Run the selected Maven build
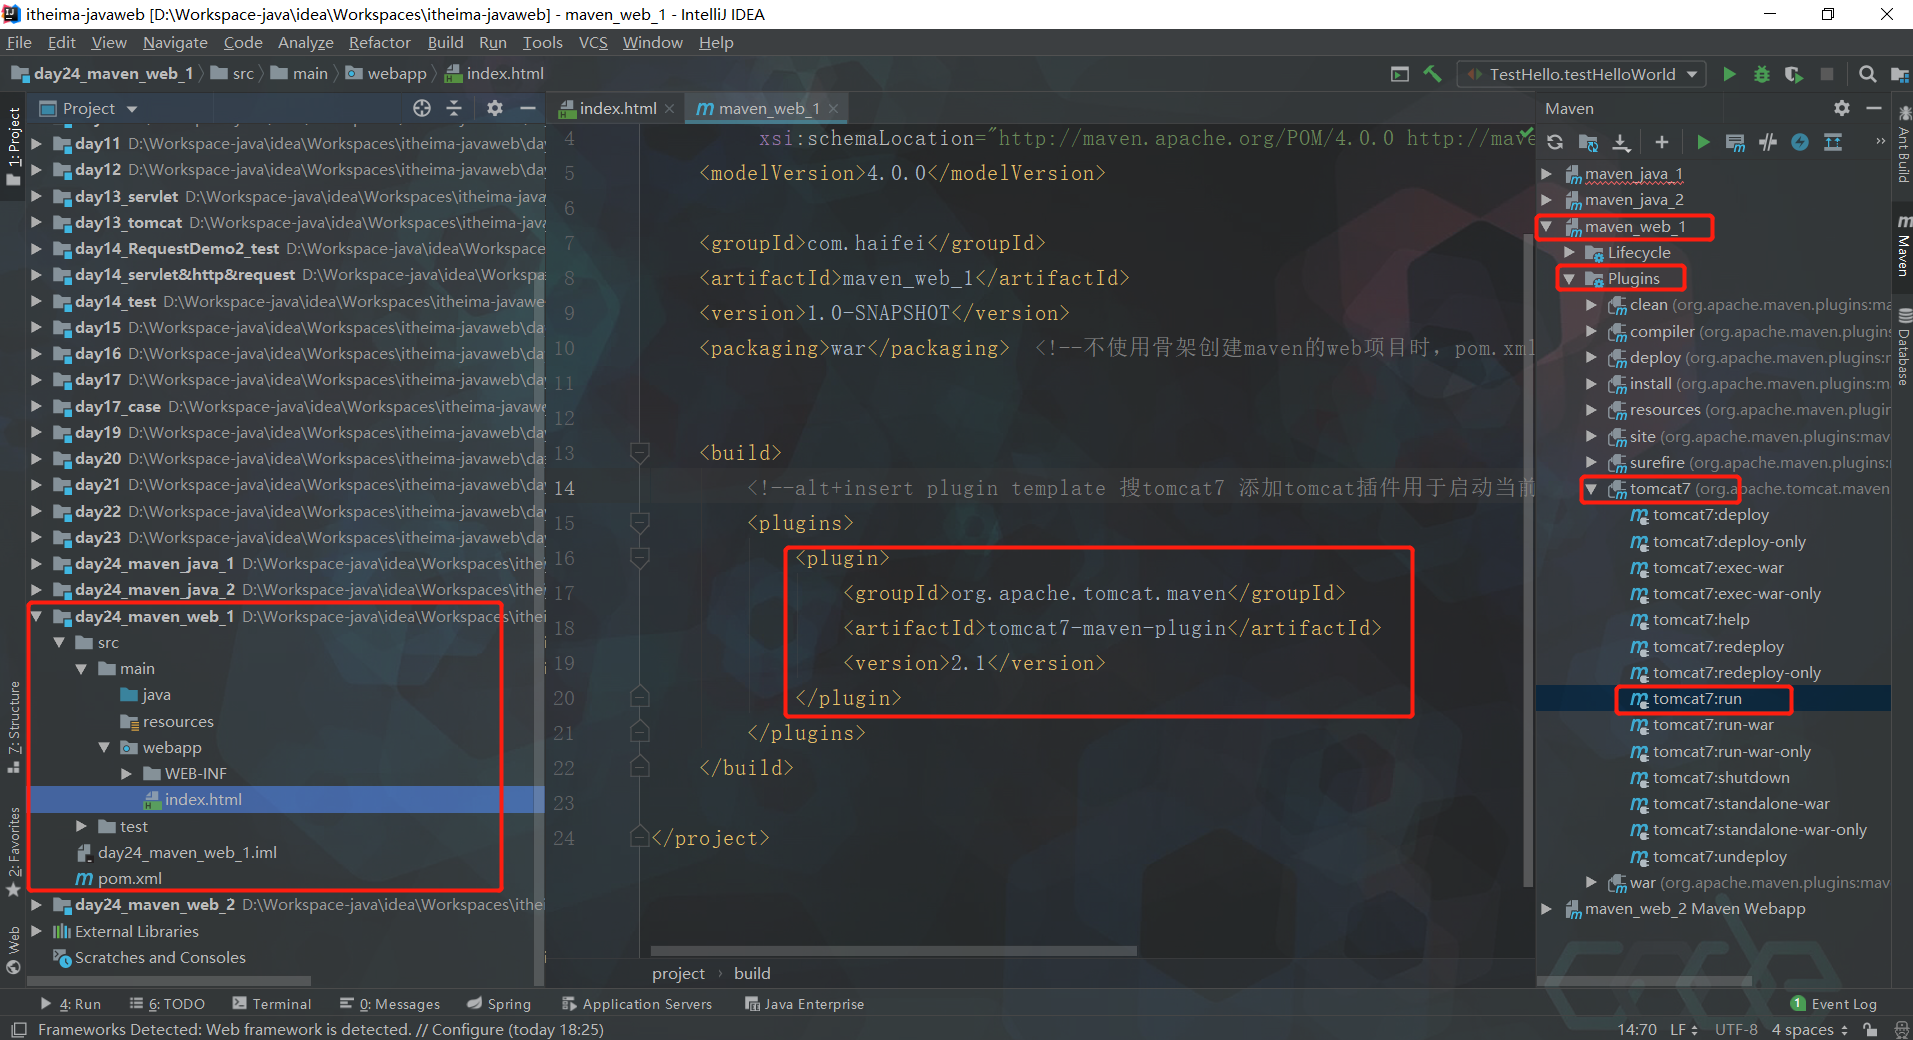Screen dimensions: 1913x1040 click(x=1703, y=142)
